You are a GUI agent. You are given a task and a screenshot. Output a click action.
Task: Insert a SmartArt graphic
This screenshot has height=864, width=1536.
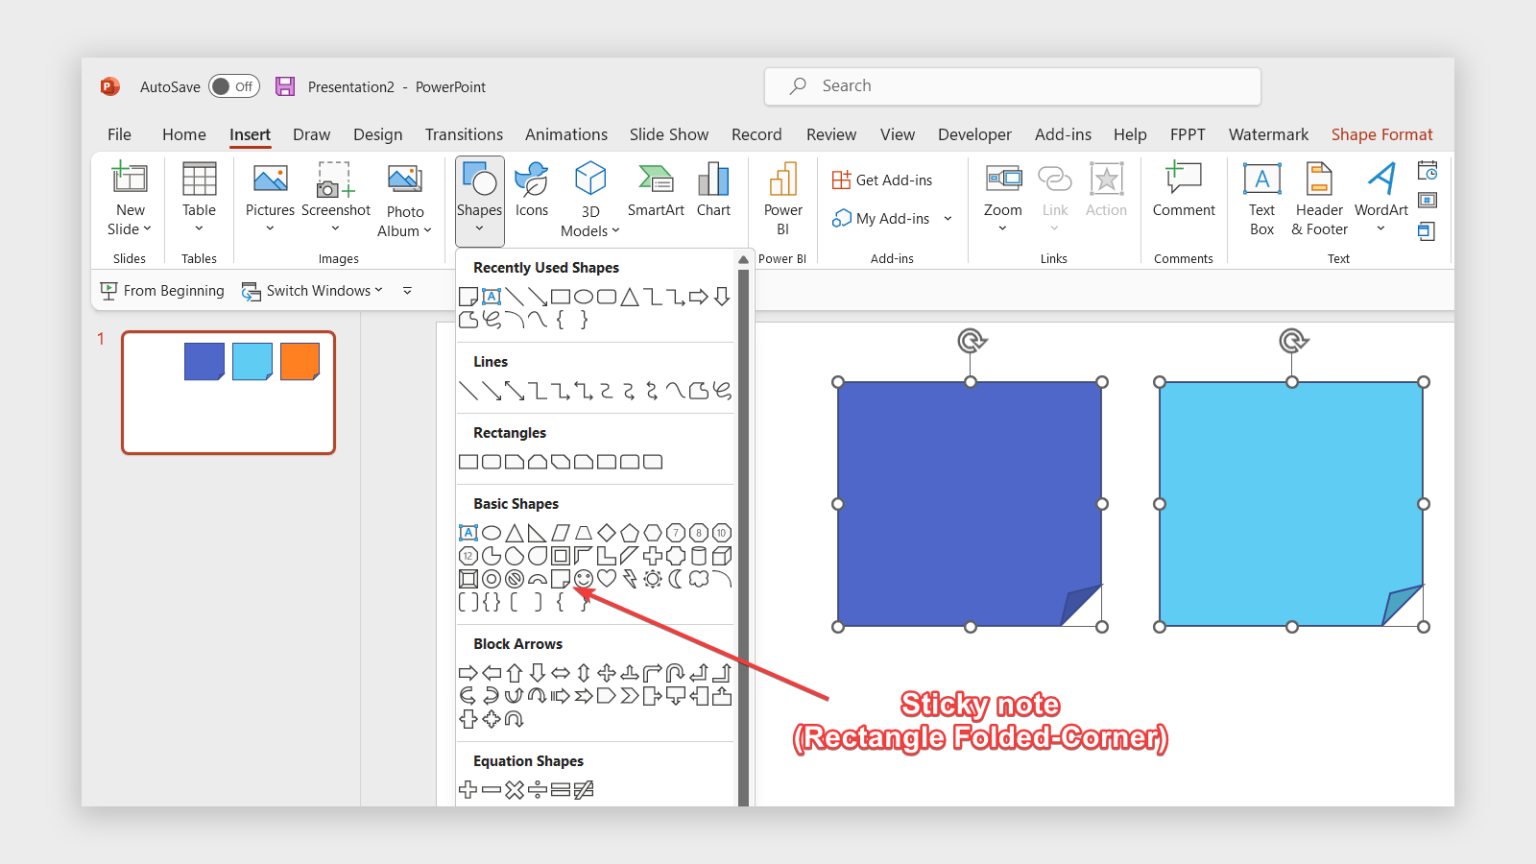point(655,190)
